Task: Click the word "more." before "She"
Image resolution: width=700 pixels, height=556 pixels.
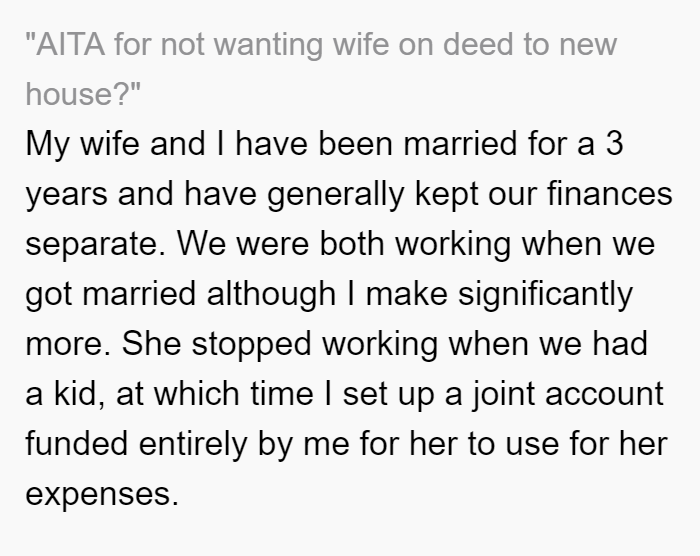Action: [68, 344]
